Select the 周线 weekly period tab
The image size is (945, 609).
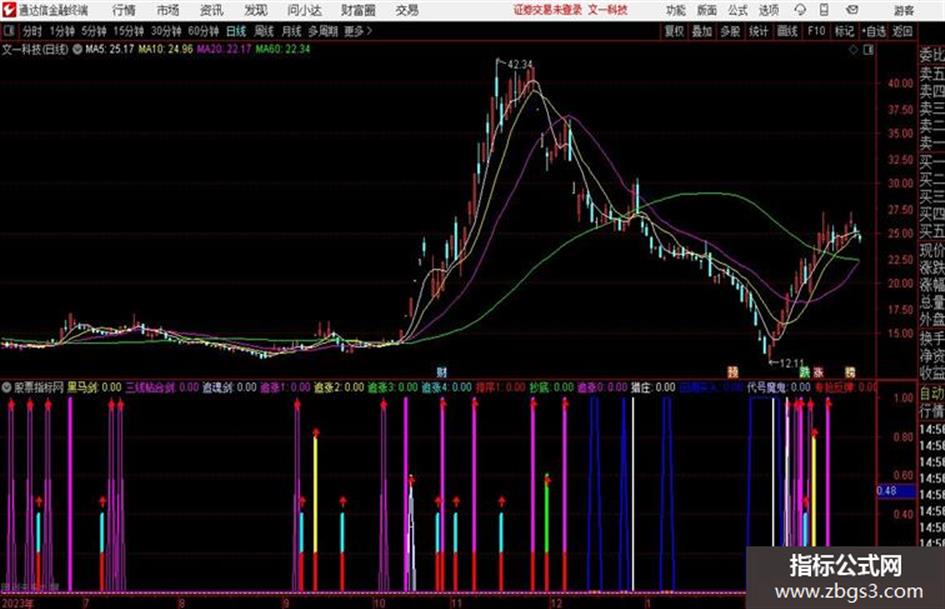264,31
